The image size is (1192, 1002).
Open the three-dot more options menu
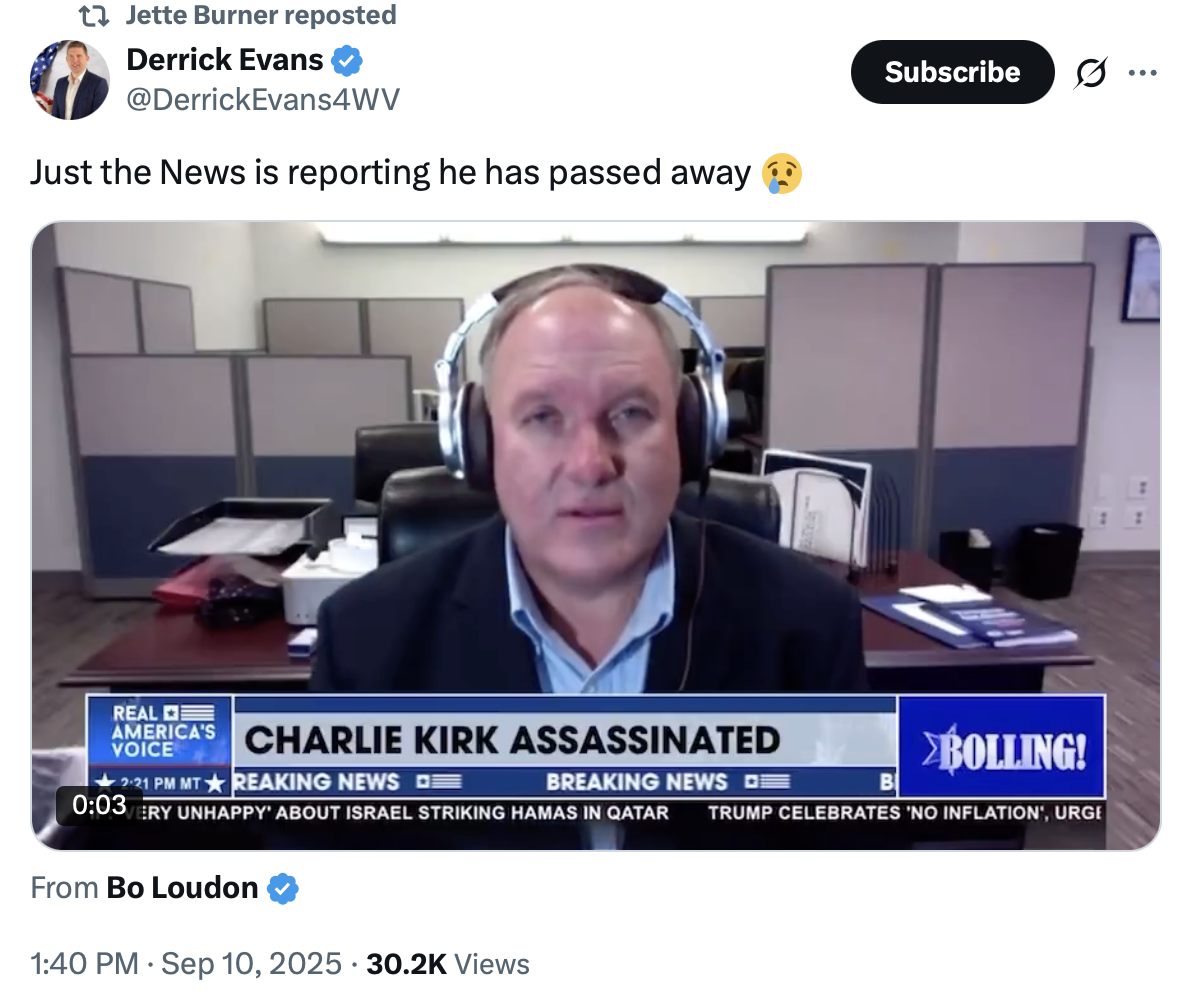click(1143, 73)
